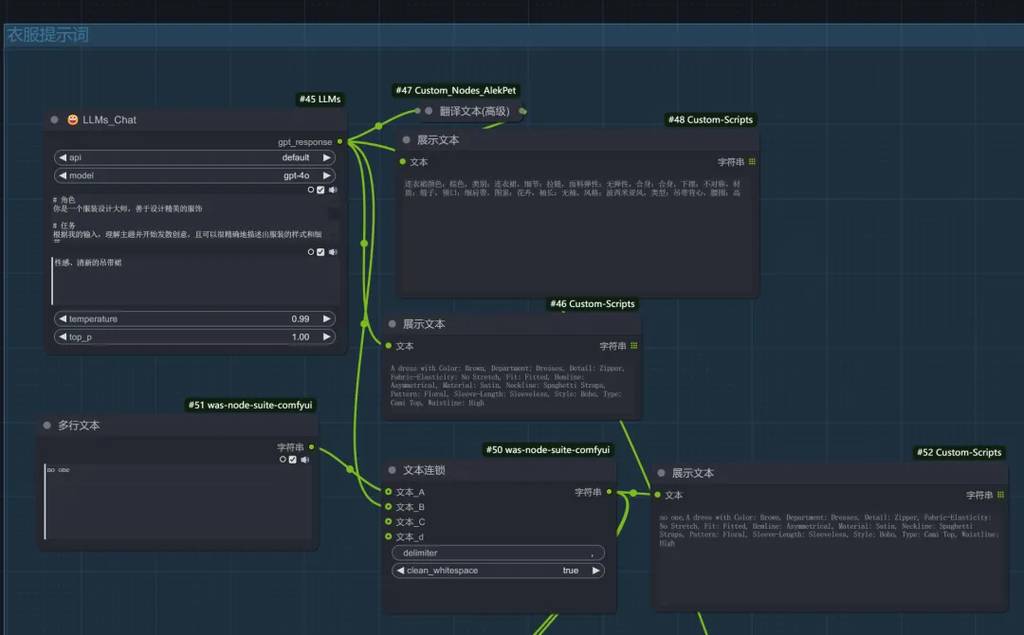Toggle the checkbox above the user prompt box
Image resolution: width=1024 pixels, height=635 pixels.
click(x=321, y=252)
